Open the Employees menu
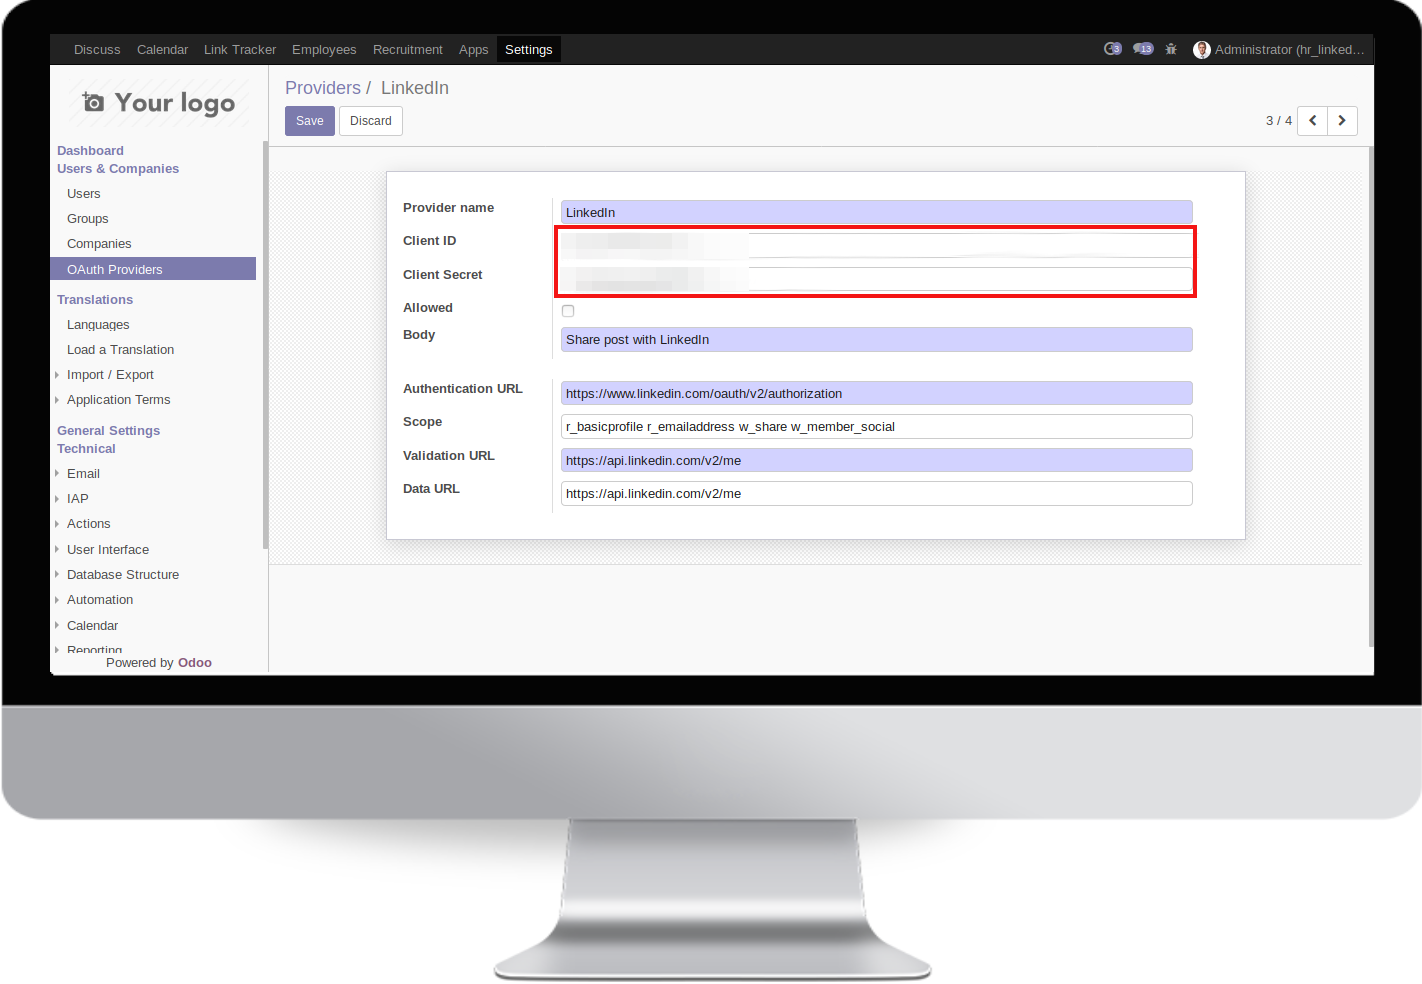Screen dimensions: 1422x984 pyautogui.click(x=324, y=50)
